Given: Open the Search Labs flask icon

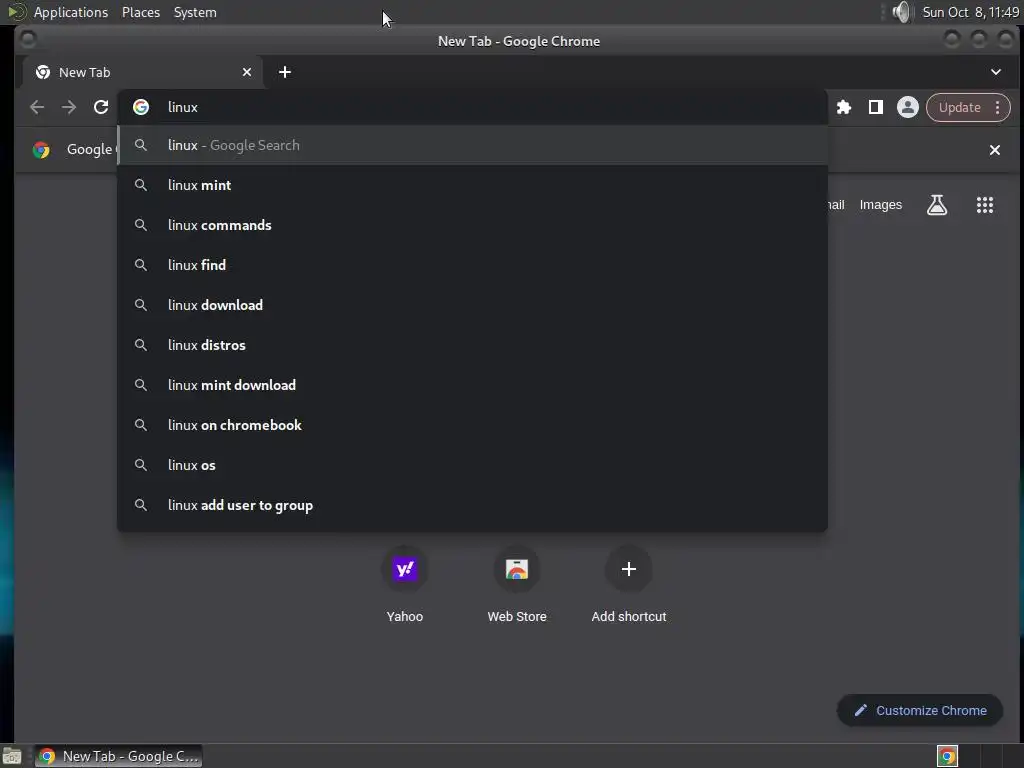Looking at the screenshot, I should pyautogui.click(x=936, y=205).
